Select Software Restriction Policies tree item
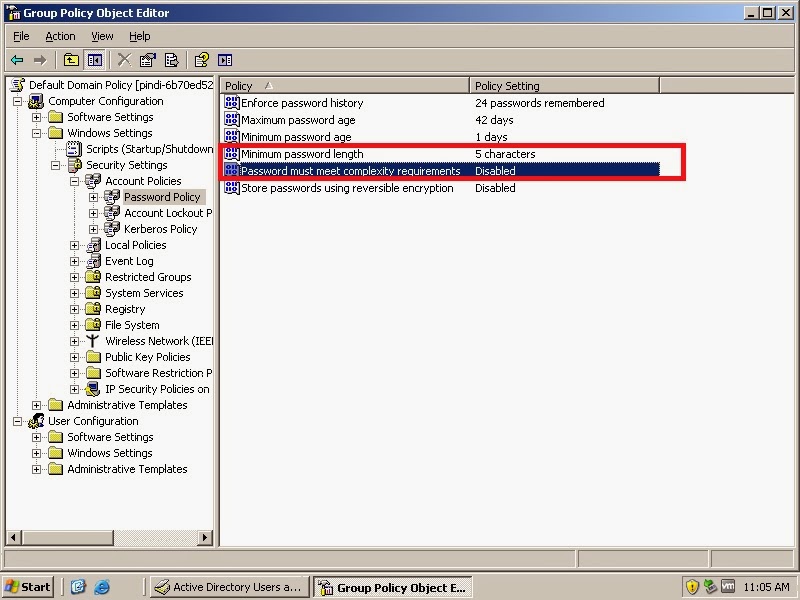This screenshot has height=600, width=800. pyautogui.click(x=159, y=373)
